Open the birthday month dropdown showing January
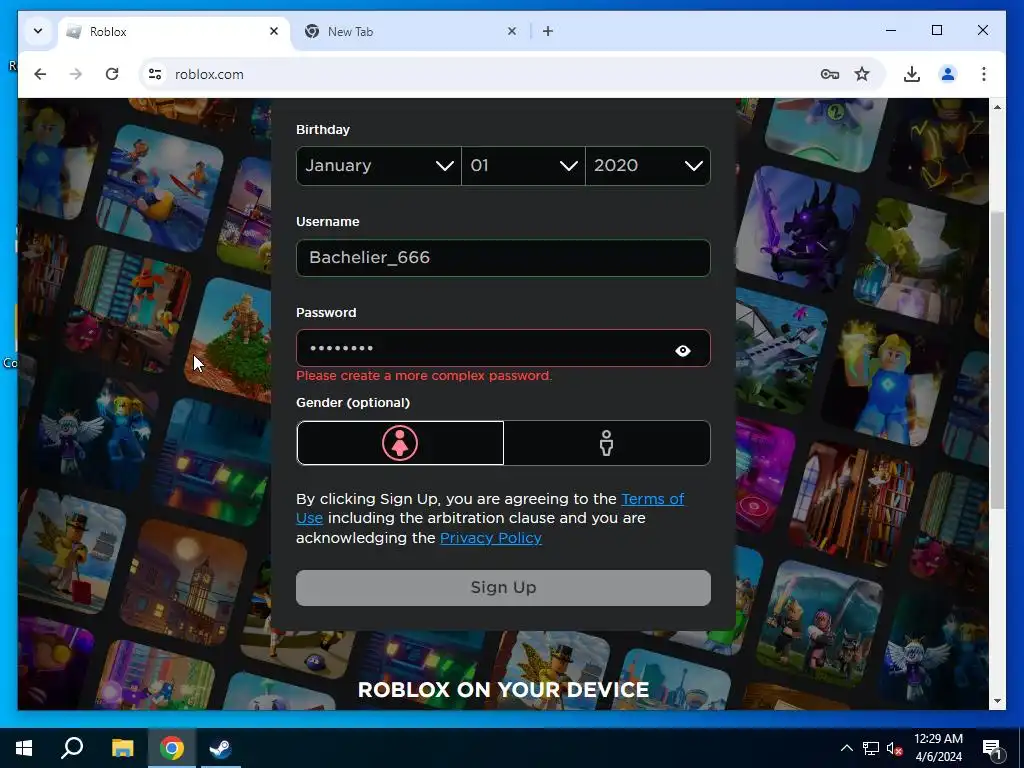Viewport: 1024px width, 768px height. pyautogui.click(x=379, y=166)
